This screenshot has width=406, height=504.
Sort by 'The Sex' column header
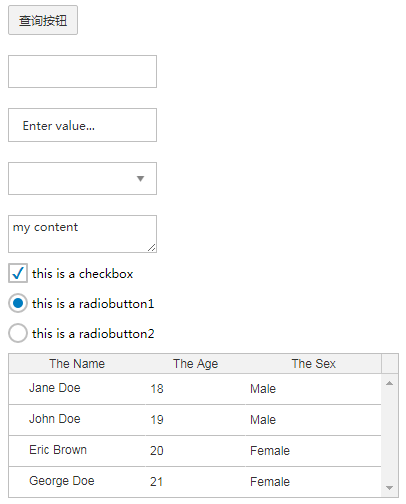pyautogui.click(x=313, y=364)
